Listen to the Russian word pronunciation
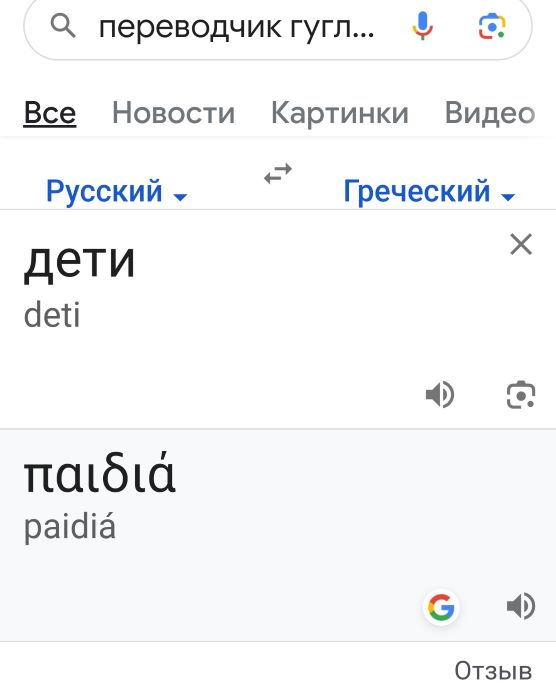 [440, 394]
